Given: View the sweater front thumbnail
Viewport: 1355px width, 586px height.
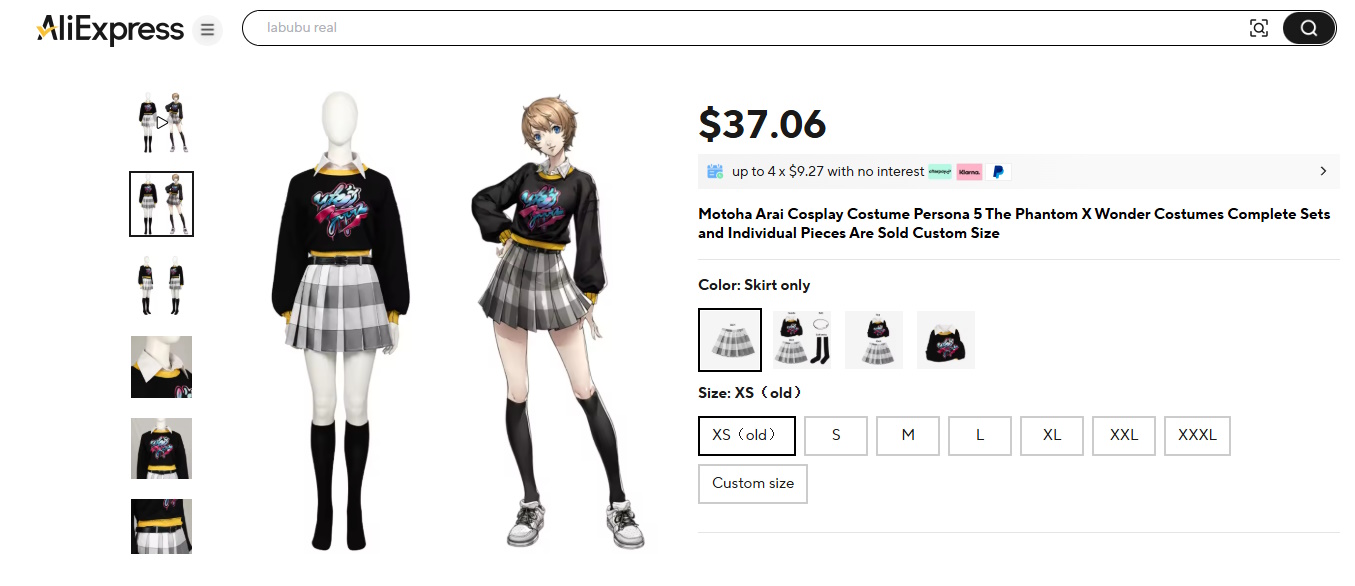Looking at the screenshot, I should pyautogui.click(x=161, y=449).
